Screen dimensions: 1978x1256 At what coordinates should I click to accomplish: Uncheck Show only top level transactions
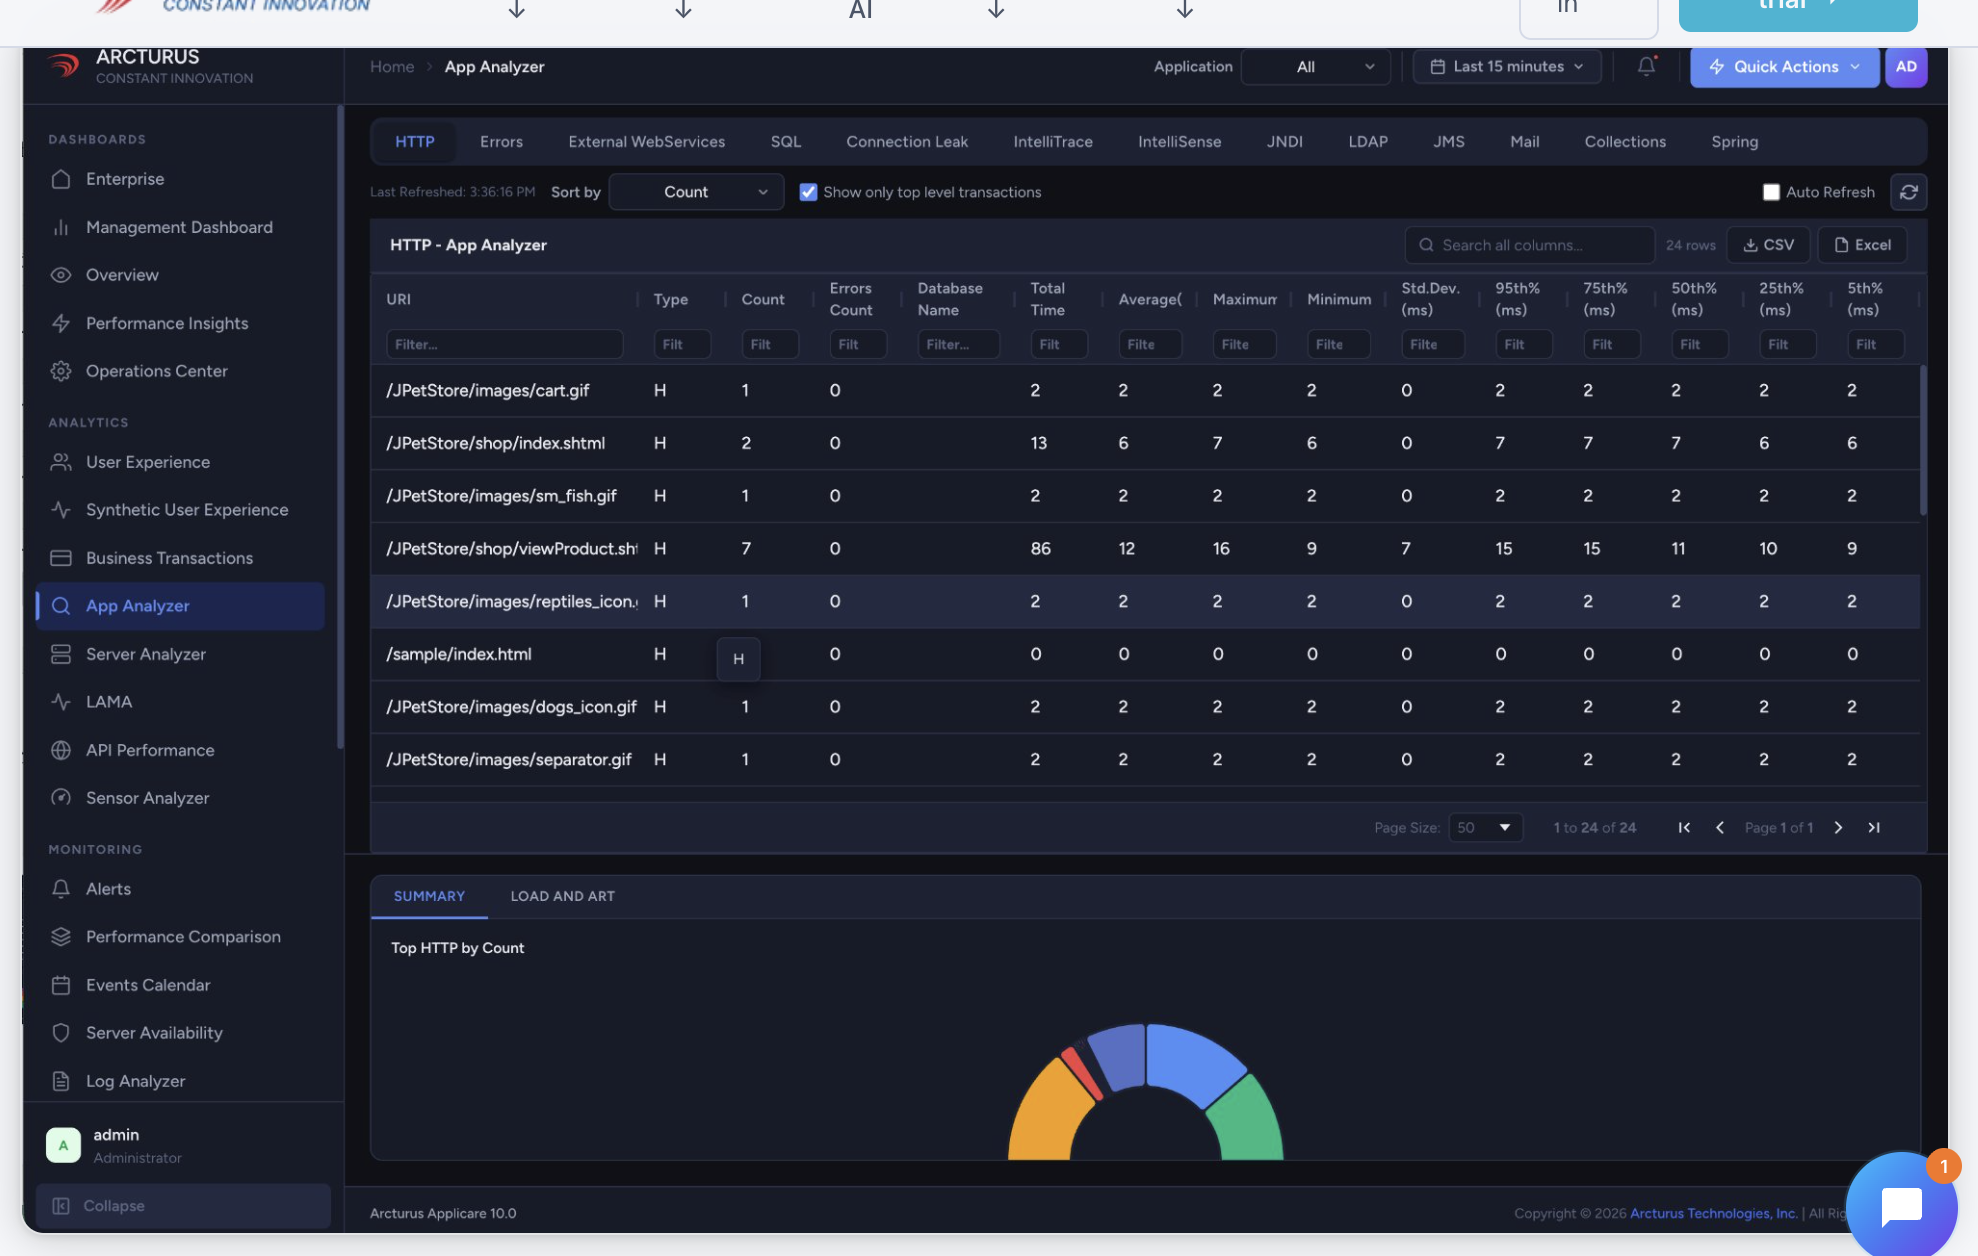[x=808, y=192]
